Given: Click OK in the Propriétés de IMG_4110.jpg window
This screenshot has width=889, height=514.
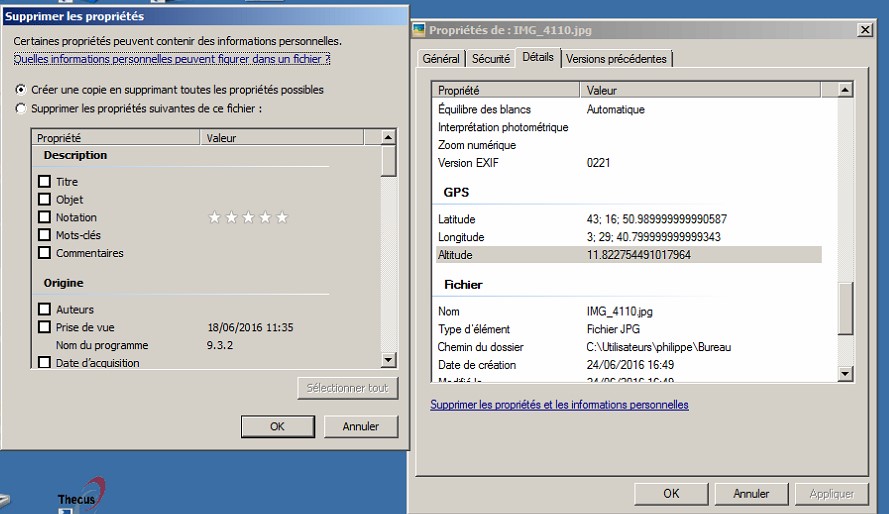Looking at the screenshot, I should click(671, 494).
